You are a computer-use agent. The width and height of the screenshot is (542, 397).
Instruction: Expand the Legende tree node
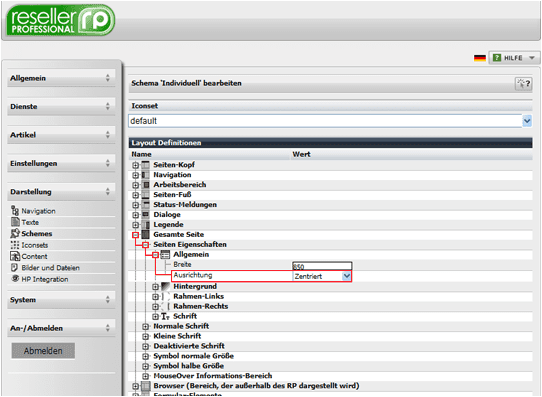[x=136, y=225]
